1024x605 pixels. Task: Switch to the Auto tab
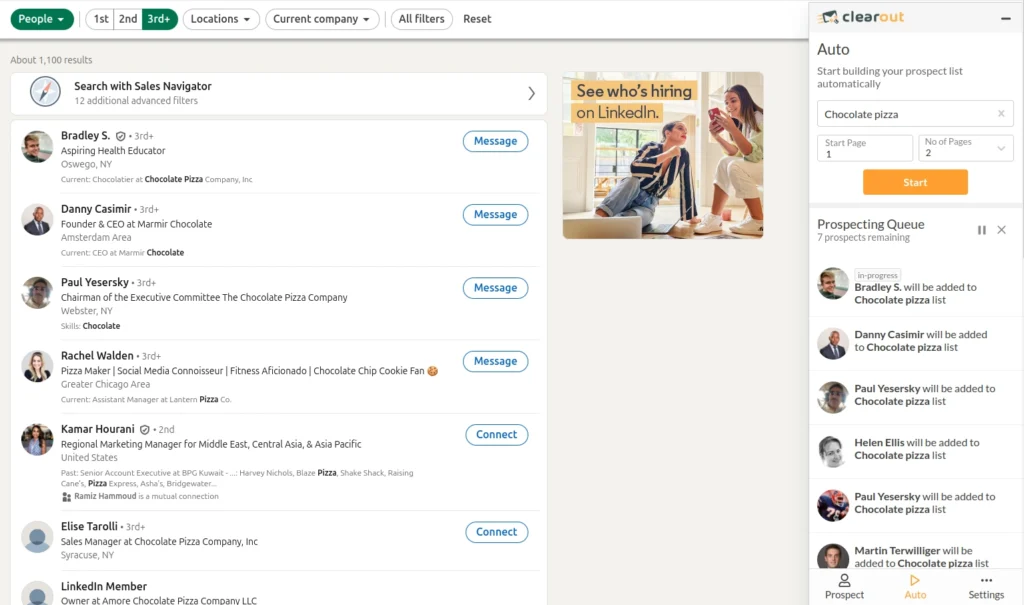pyautogui.click(x=915, y=587)
